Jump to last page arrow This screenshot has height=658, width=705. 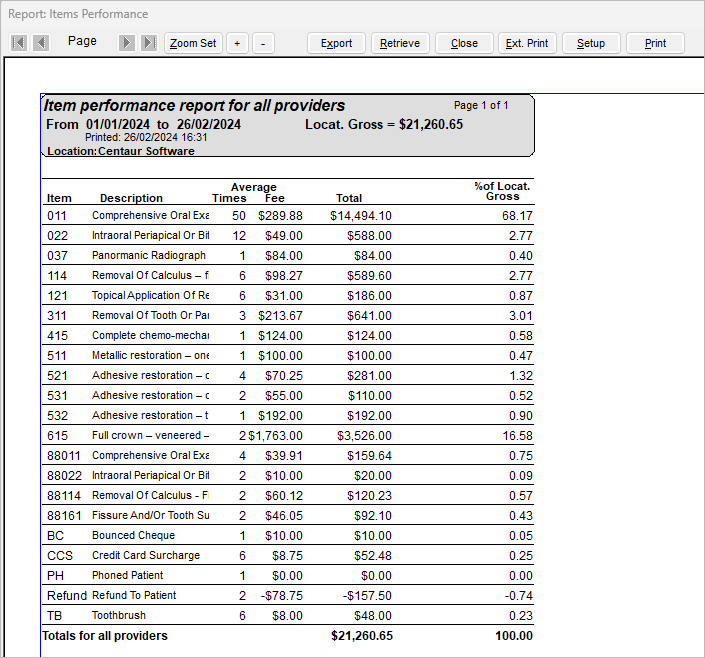(x=149, y=43)
